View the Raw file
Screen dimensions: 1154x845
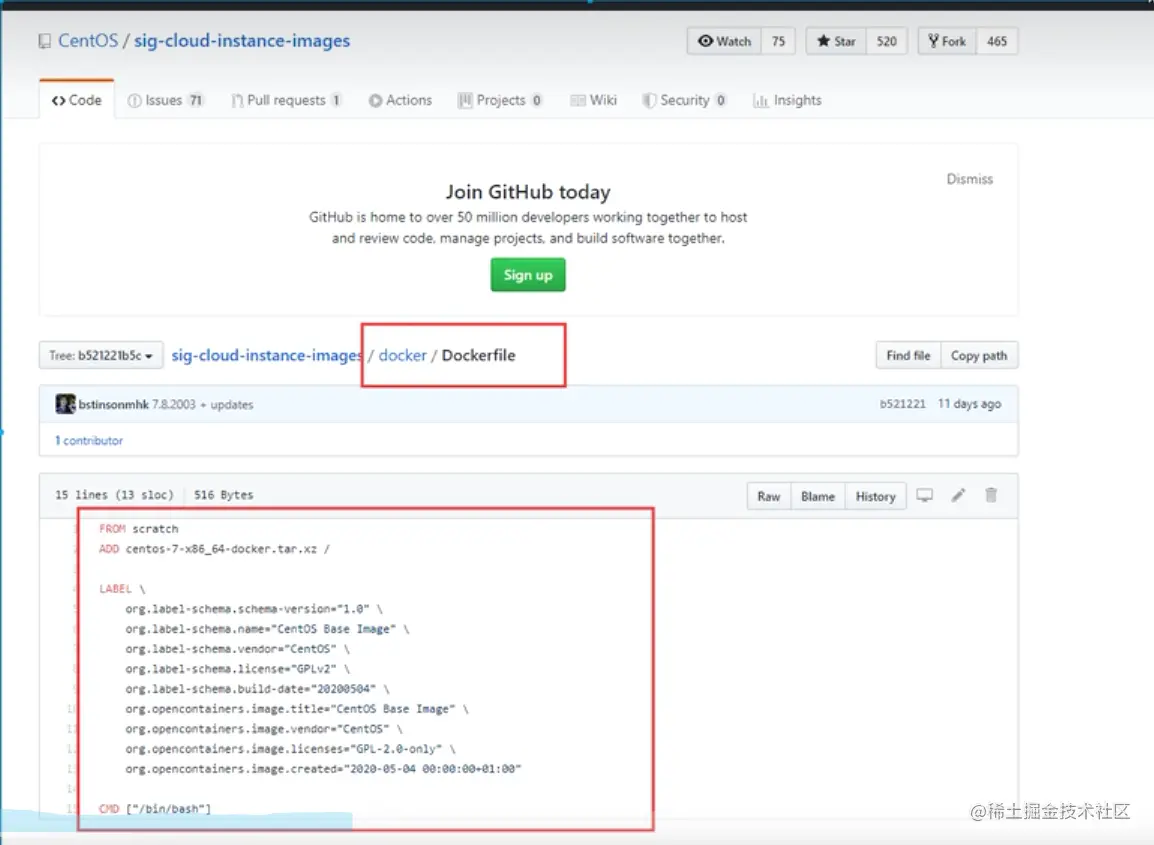pos(768,496)
